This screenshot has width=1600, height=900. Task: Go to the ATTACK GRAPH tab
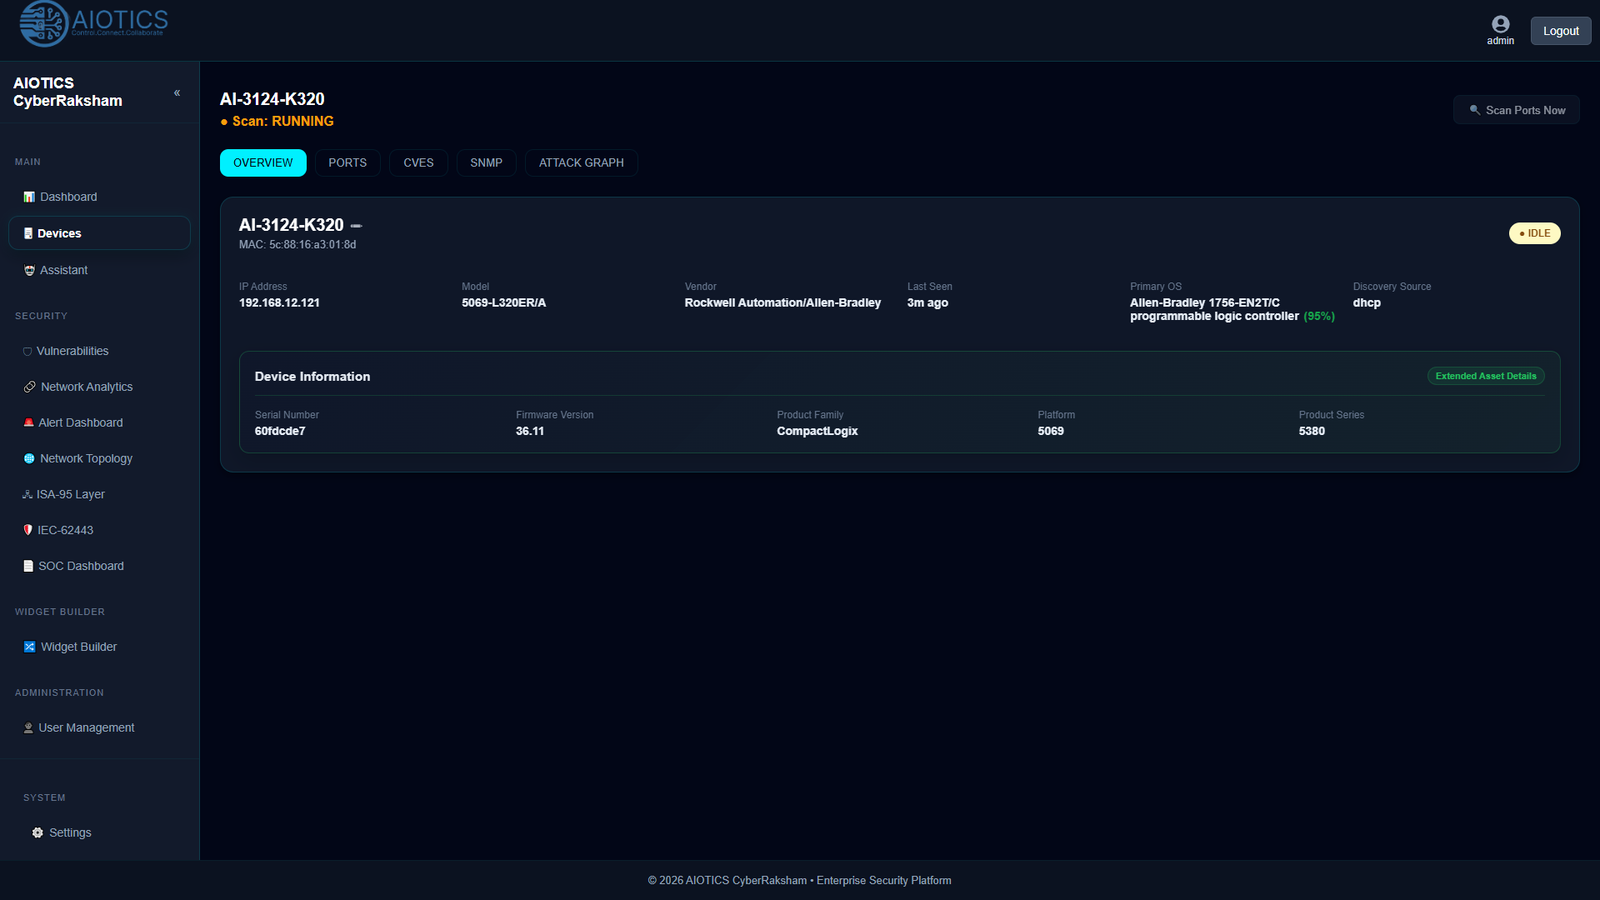(x=581, y=163)
